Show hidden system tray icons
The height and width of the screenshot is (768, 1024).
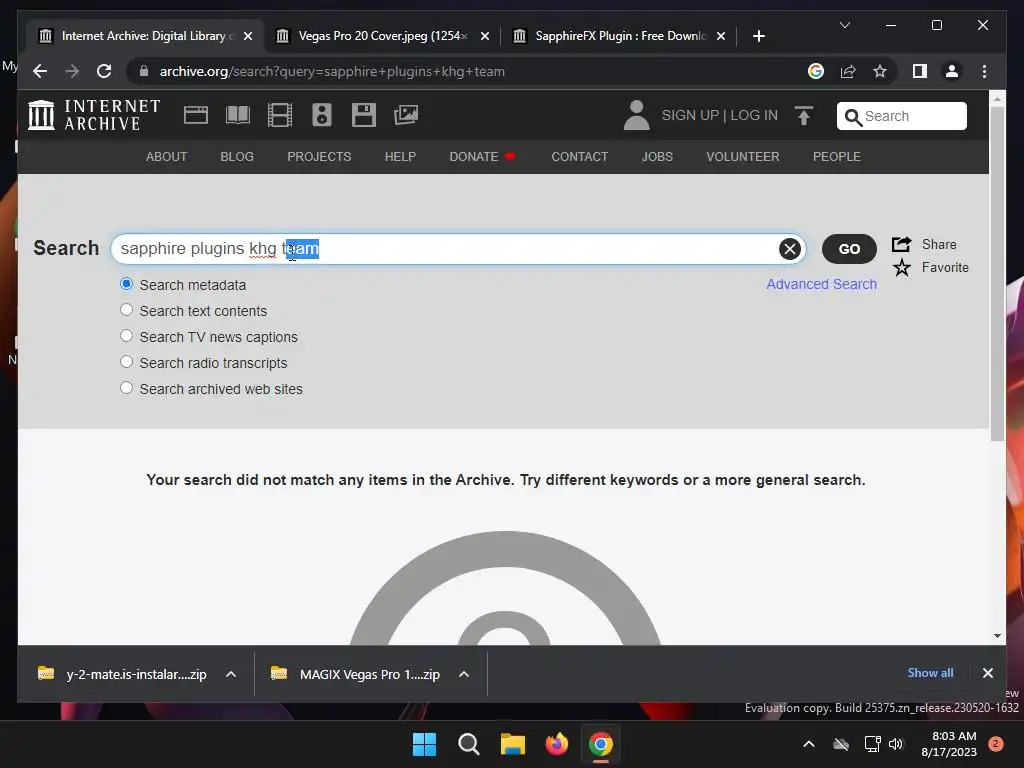pyautogui.click(x=808, y=744)
